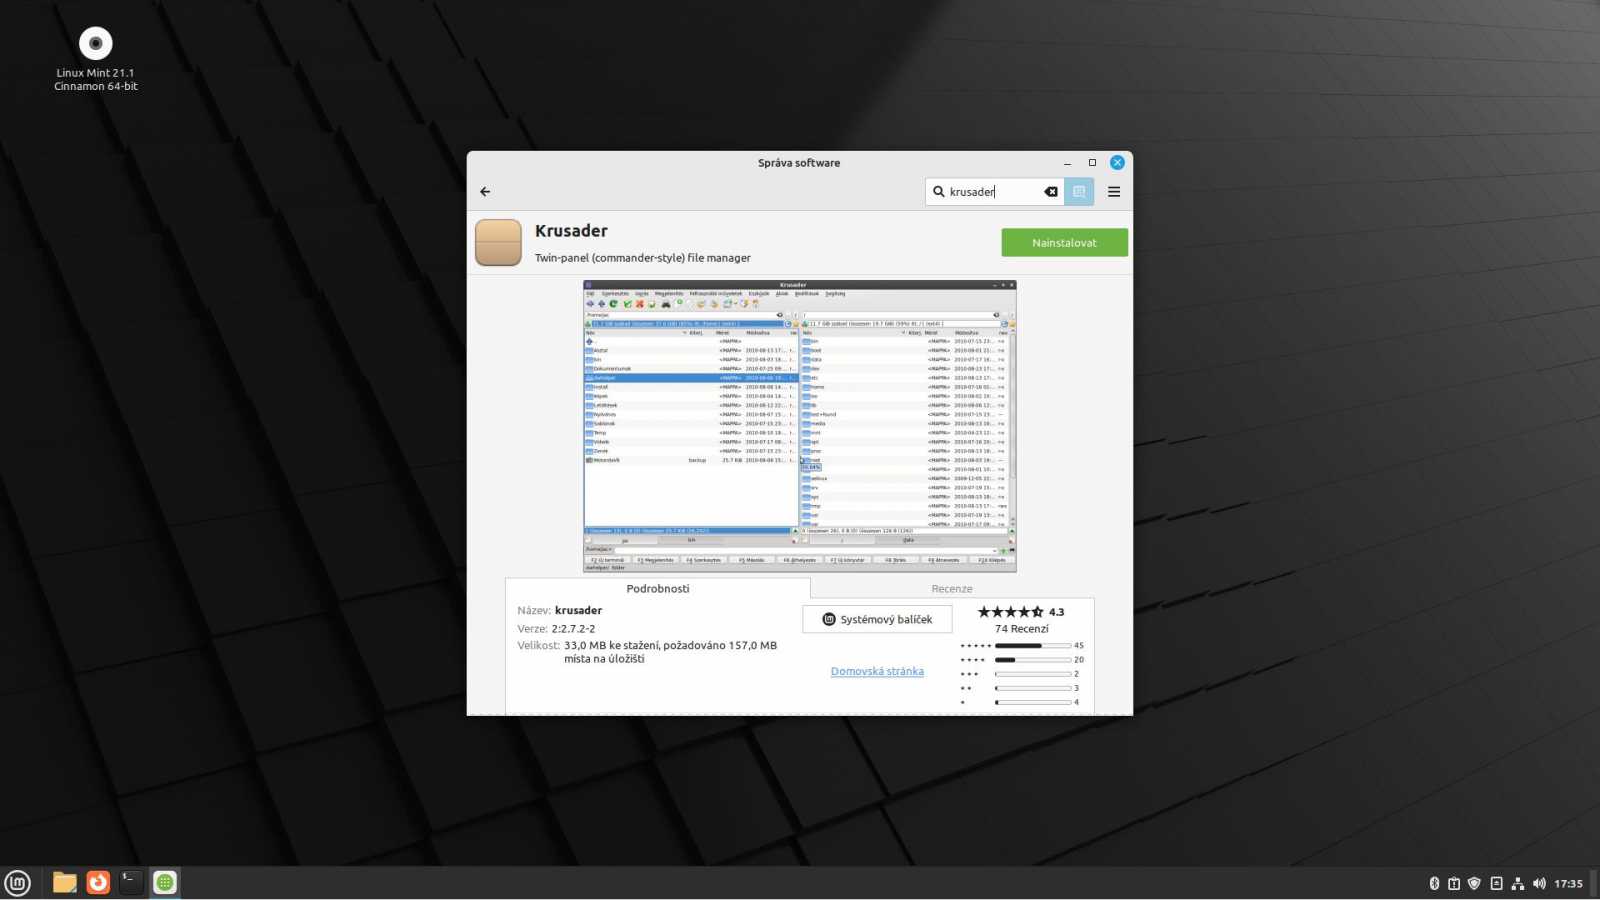The image size is (1600, 900).
Task: Click the search magnifier icon
Action: [x=939, y=192]
